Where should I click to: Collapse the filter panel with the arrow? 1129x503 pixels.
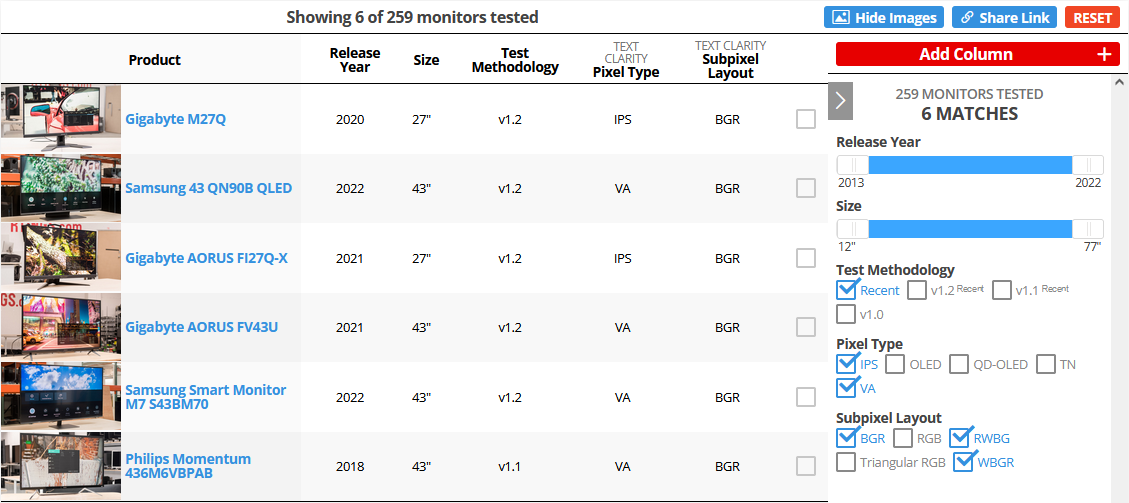tap(841, 100)
